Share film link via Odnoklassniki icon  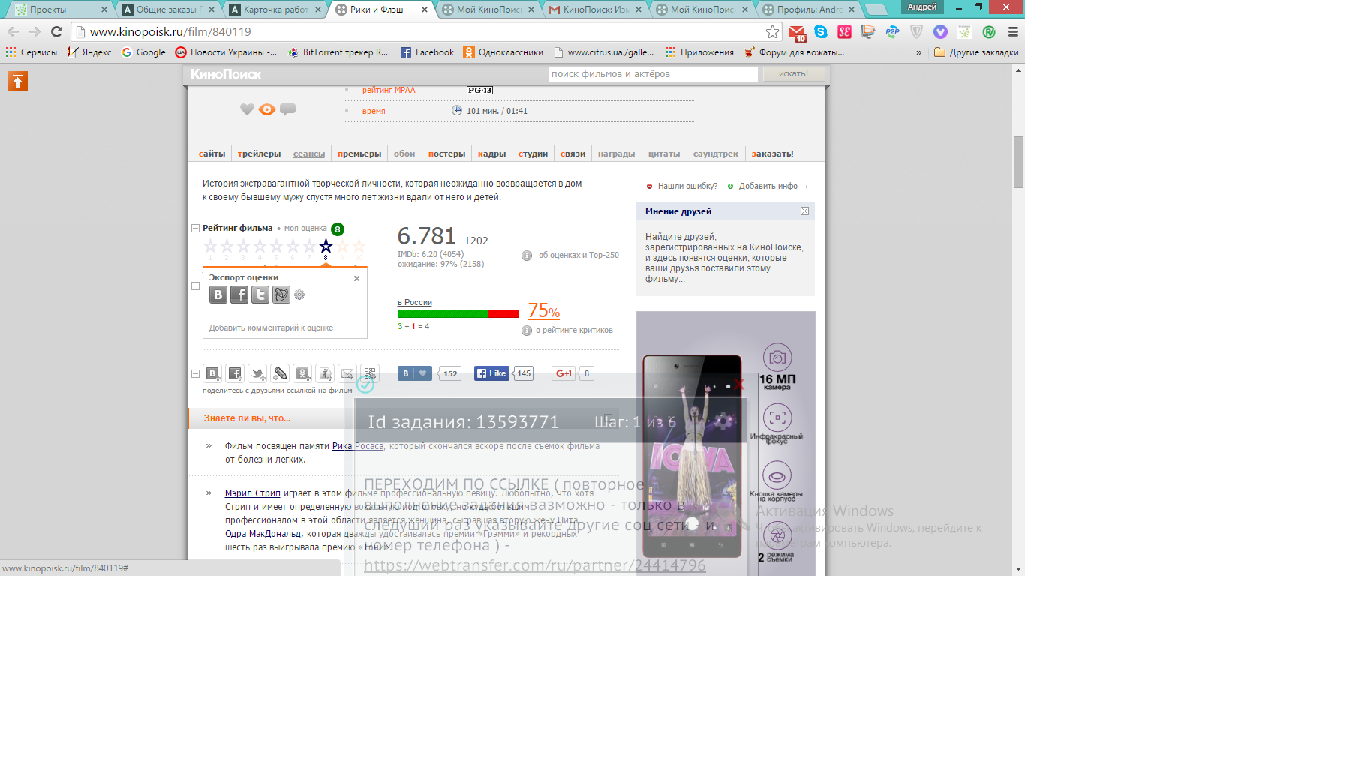click(302, 373)
